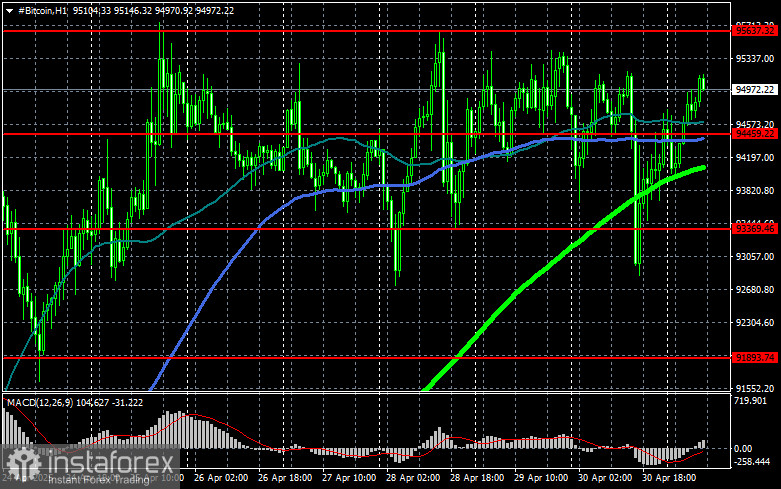Select the red 93369.46 price level label
This screenshot has width=781, height=489.
755,229
